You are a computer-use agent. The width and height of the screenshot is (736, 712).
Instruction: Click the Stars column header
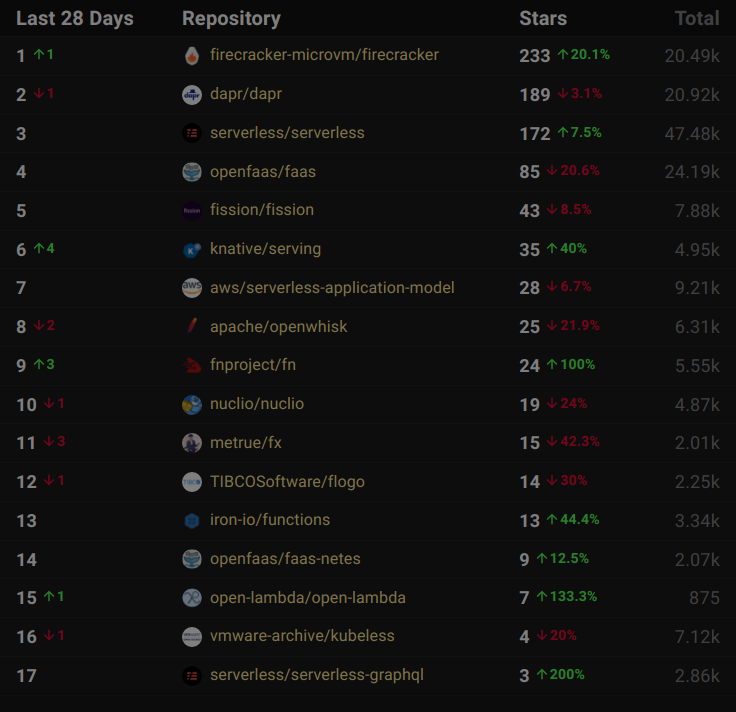tap(543, 19)
